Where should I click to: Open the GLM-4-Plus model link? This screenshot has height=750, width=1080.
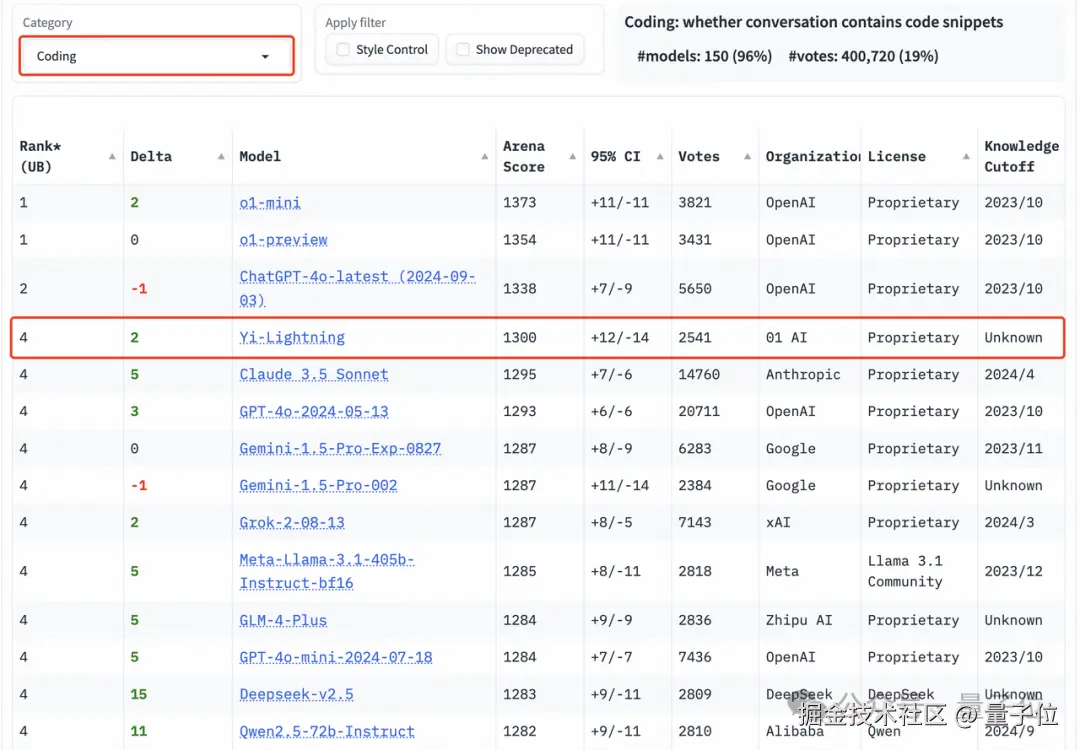coord(283,621)
